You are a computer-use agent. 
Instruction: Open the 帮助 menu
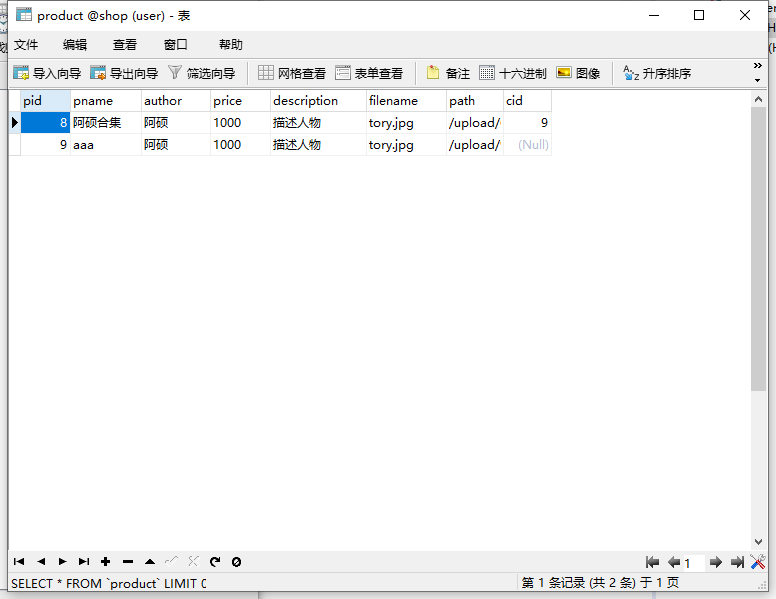click(231, 45)
